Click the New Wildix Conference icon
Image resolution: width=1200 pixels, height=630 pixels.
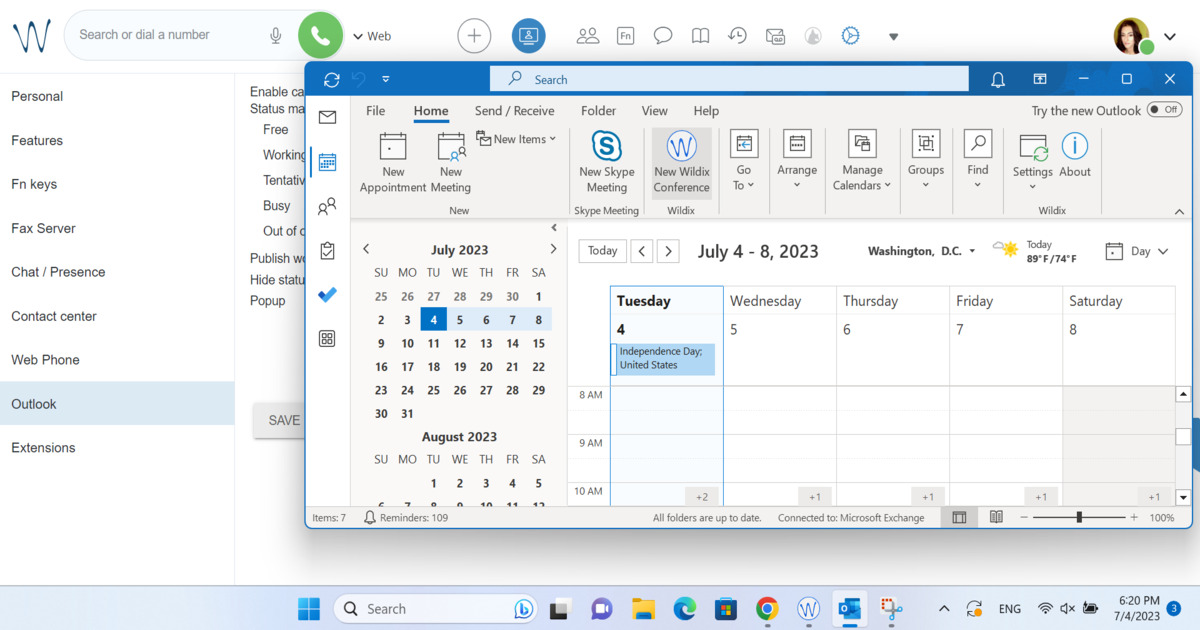point(681,148)
